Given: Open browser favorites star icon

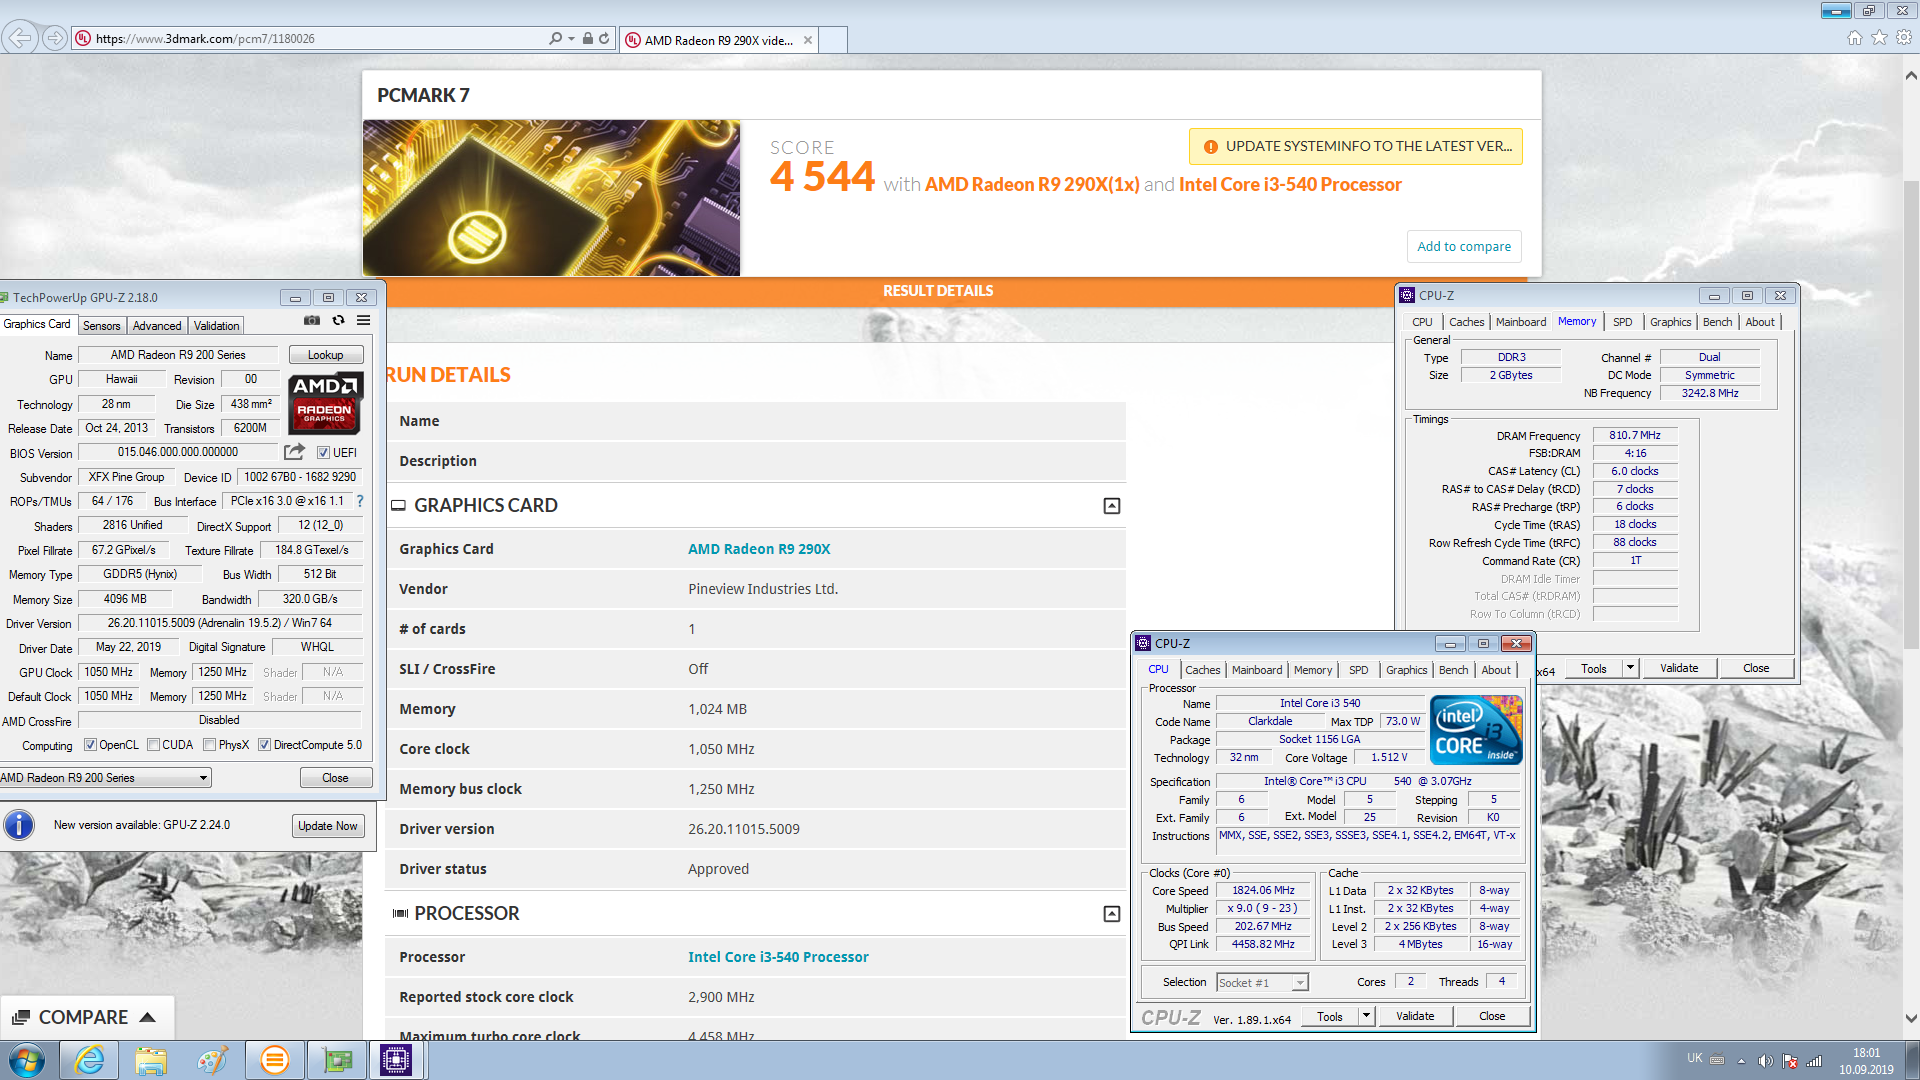Looking at the screenshot, I should coord(1879,38).
